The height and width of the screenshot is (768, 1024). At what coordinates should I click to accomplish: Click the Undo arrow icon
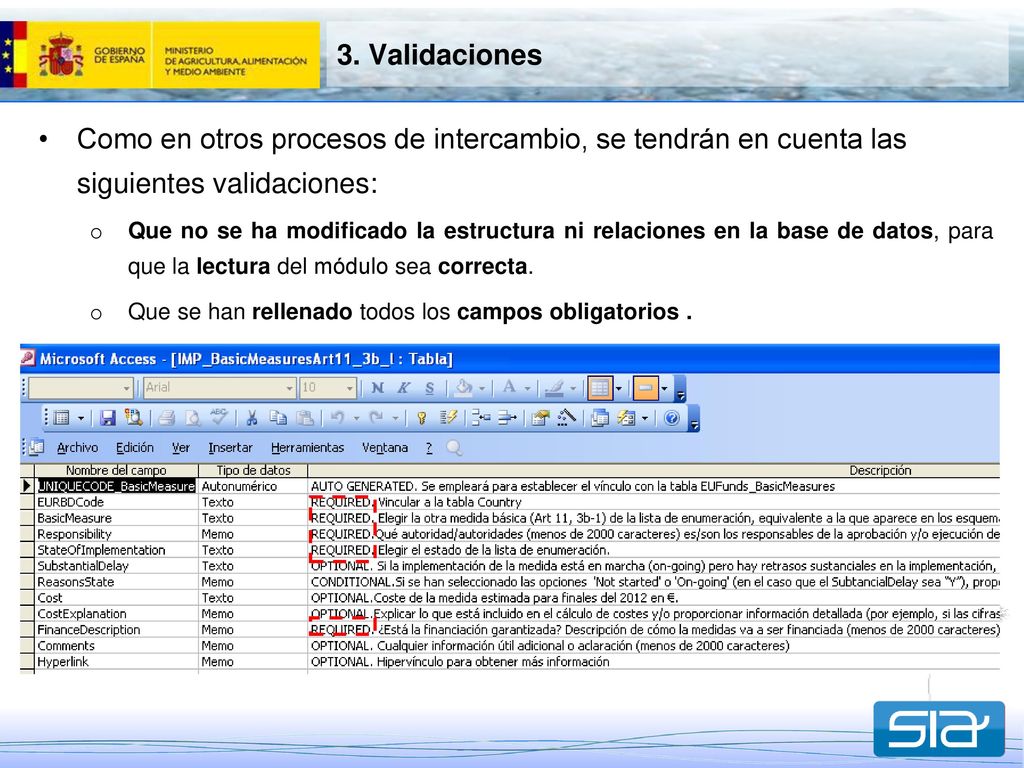pyautogui.click(x=338, y=417)
